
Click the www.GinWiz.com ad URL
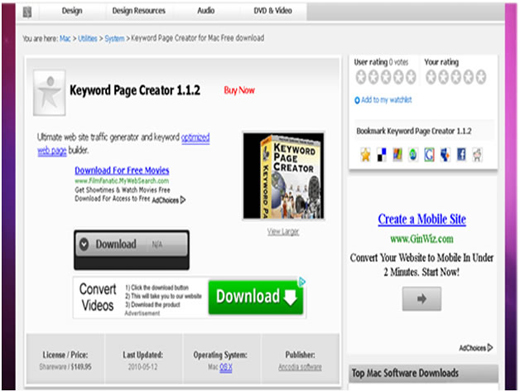pos(422,239)
